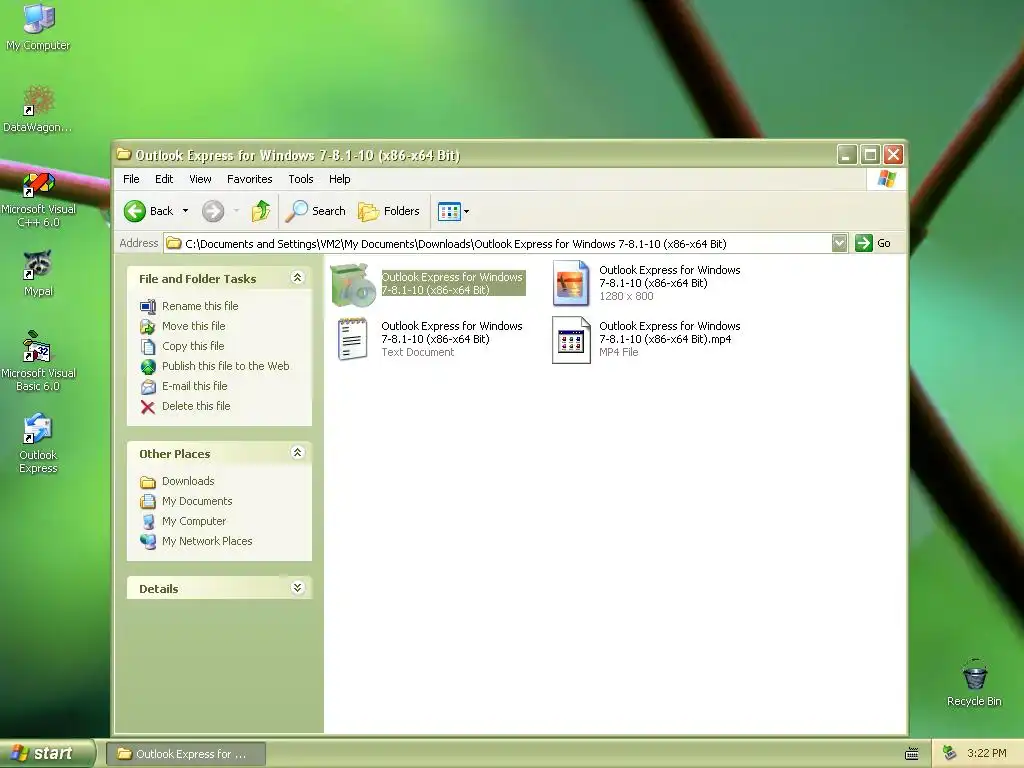Select Microsoft Visual C++ 6.0 desktop icon
1024x768 pixels.
click(39, 200)
